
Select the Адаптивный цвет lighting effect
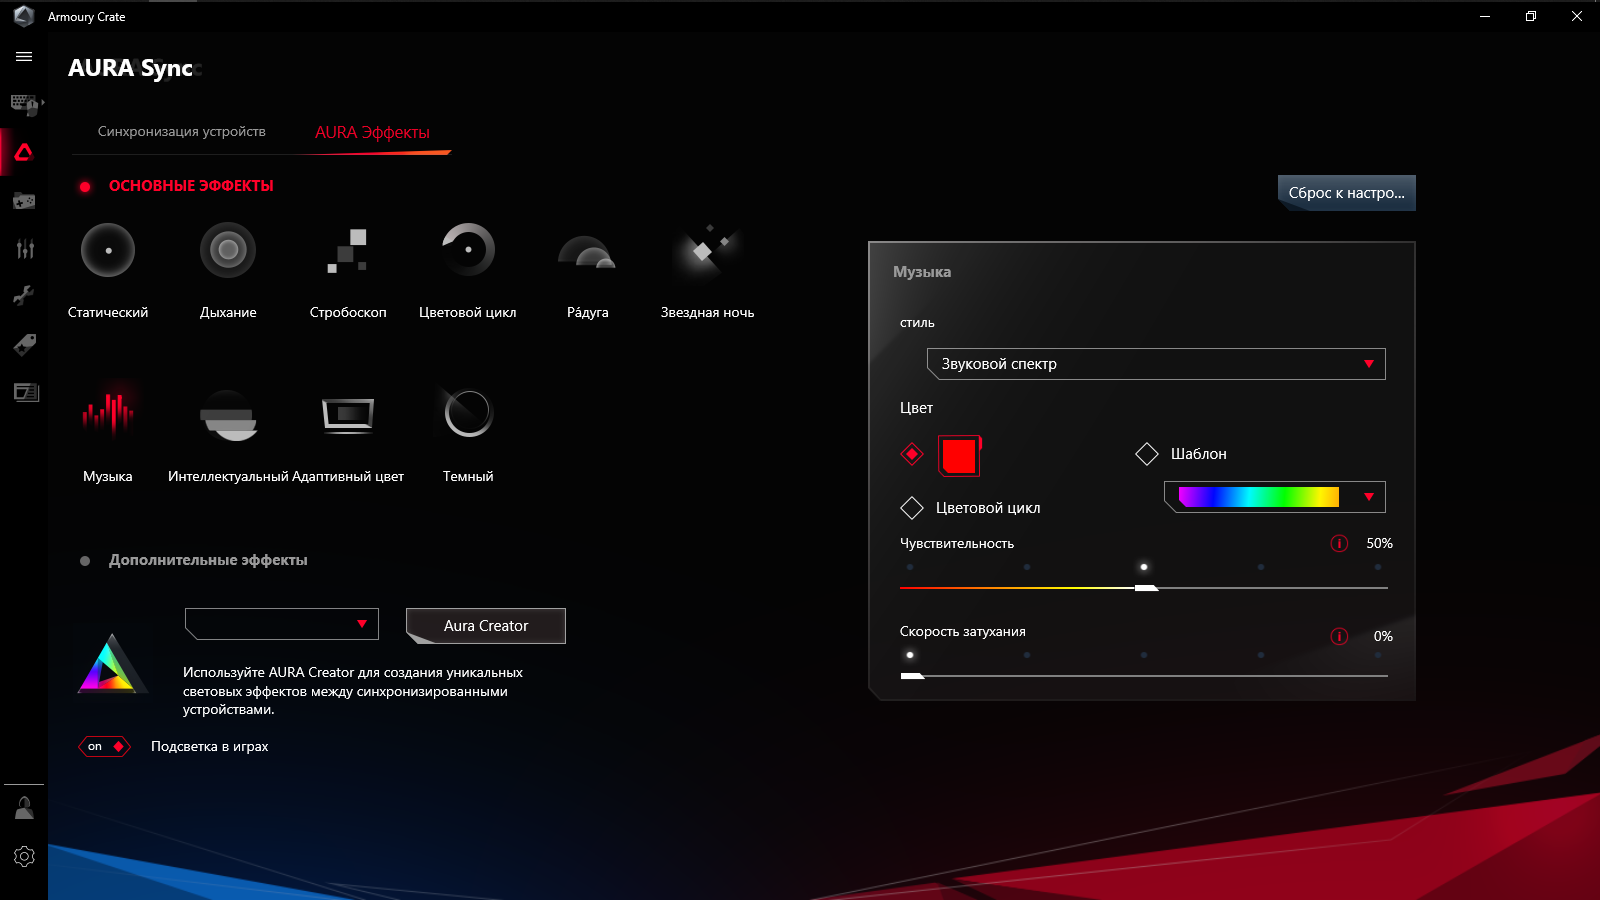[x=348, y=414]
